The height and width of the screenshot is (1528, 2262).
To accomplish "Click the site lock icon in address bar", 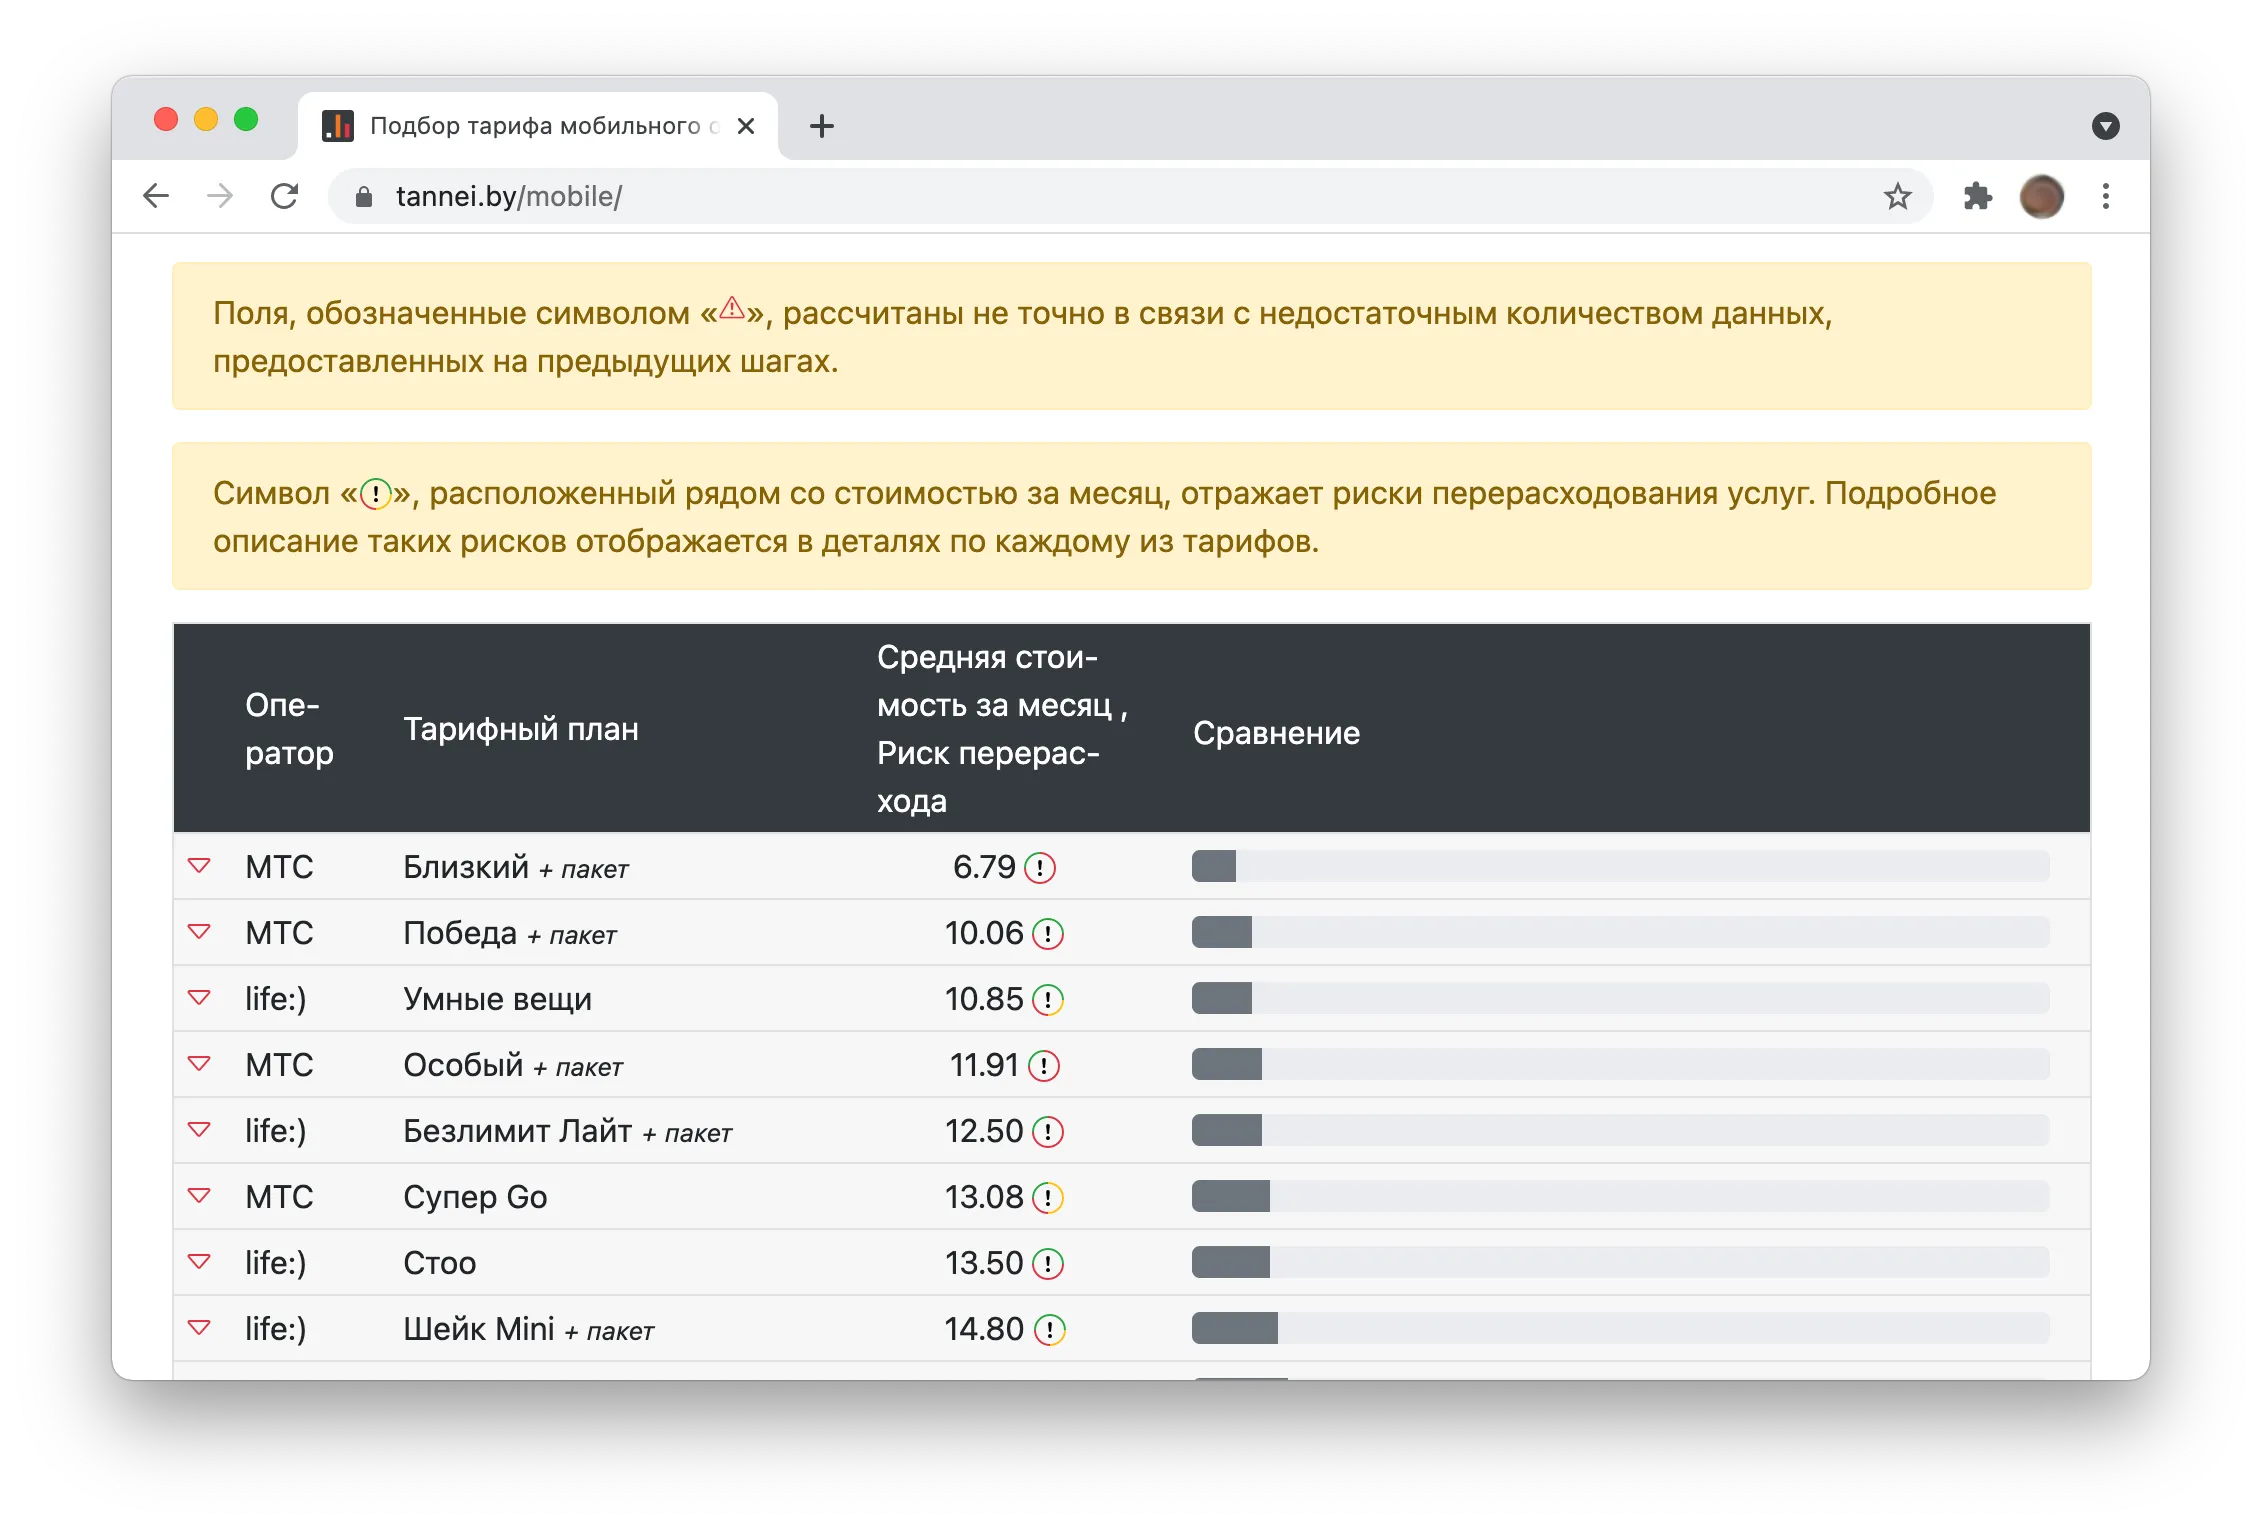I will [x=364, y=197].
